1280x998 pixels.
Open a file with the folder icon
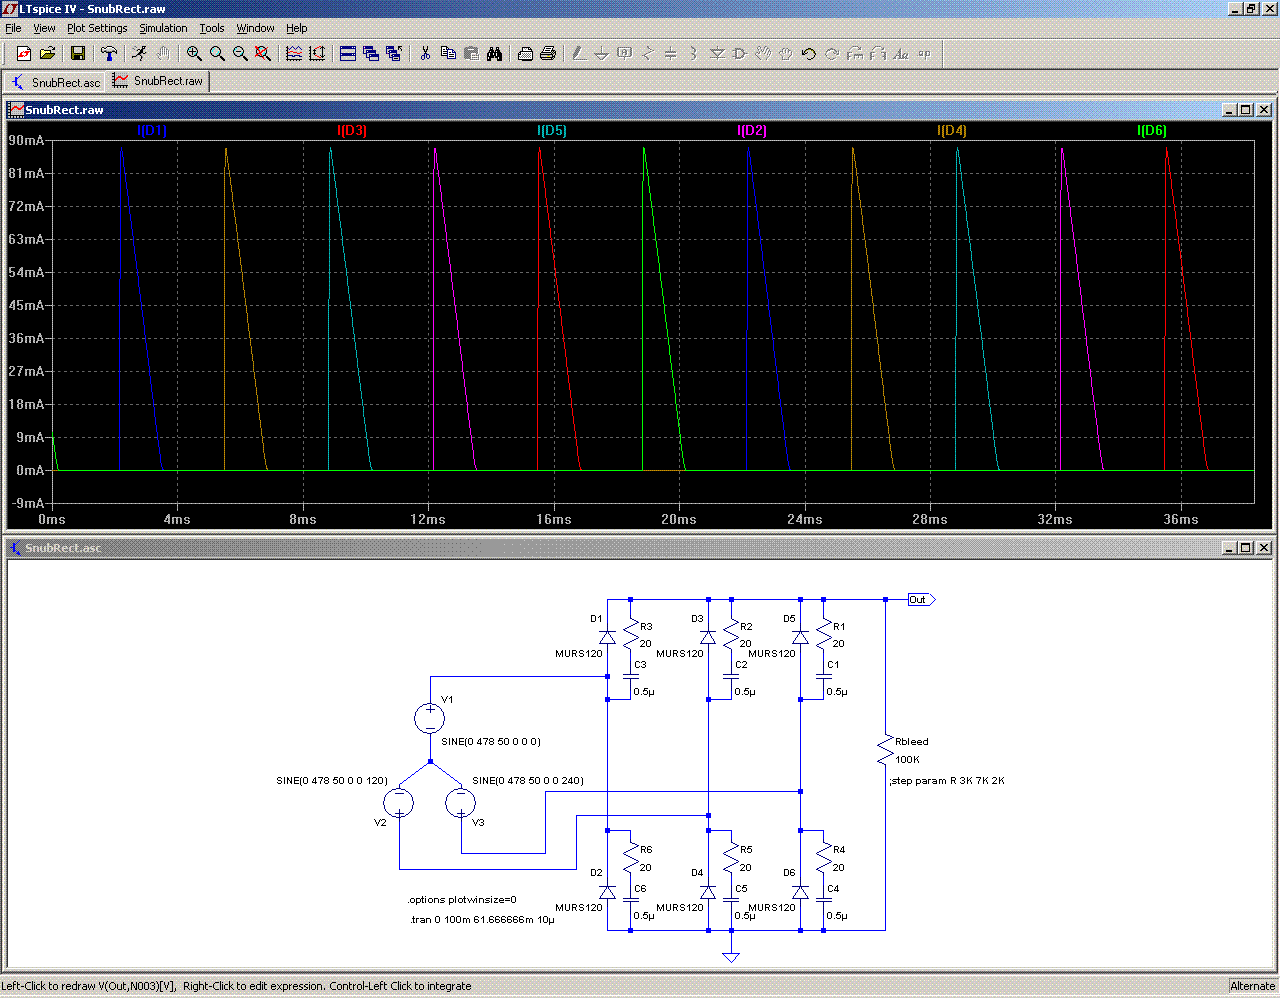click(x=47, y=53)
